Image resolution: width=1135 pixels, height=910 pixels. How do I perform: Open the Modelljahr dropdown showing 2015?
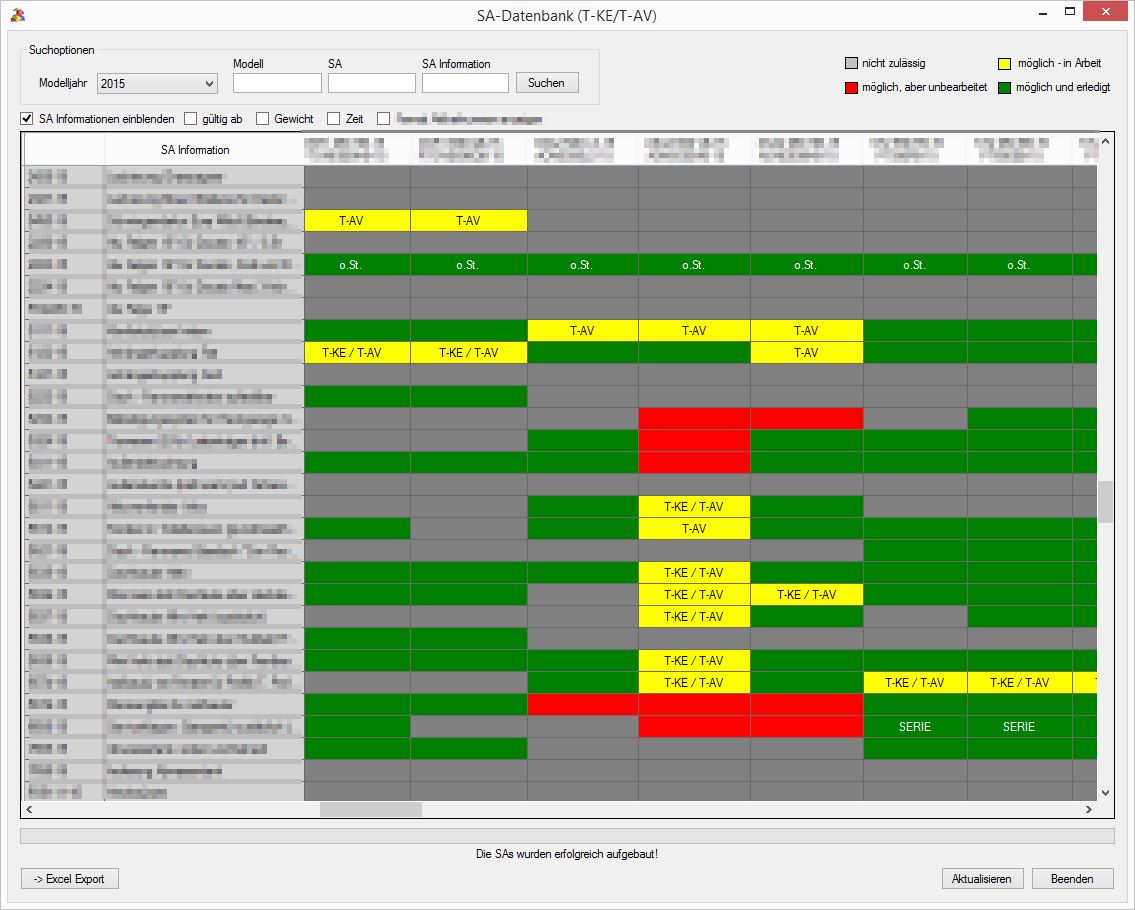(157, 83)
